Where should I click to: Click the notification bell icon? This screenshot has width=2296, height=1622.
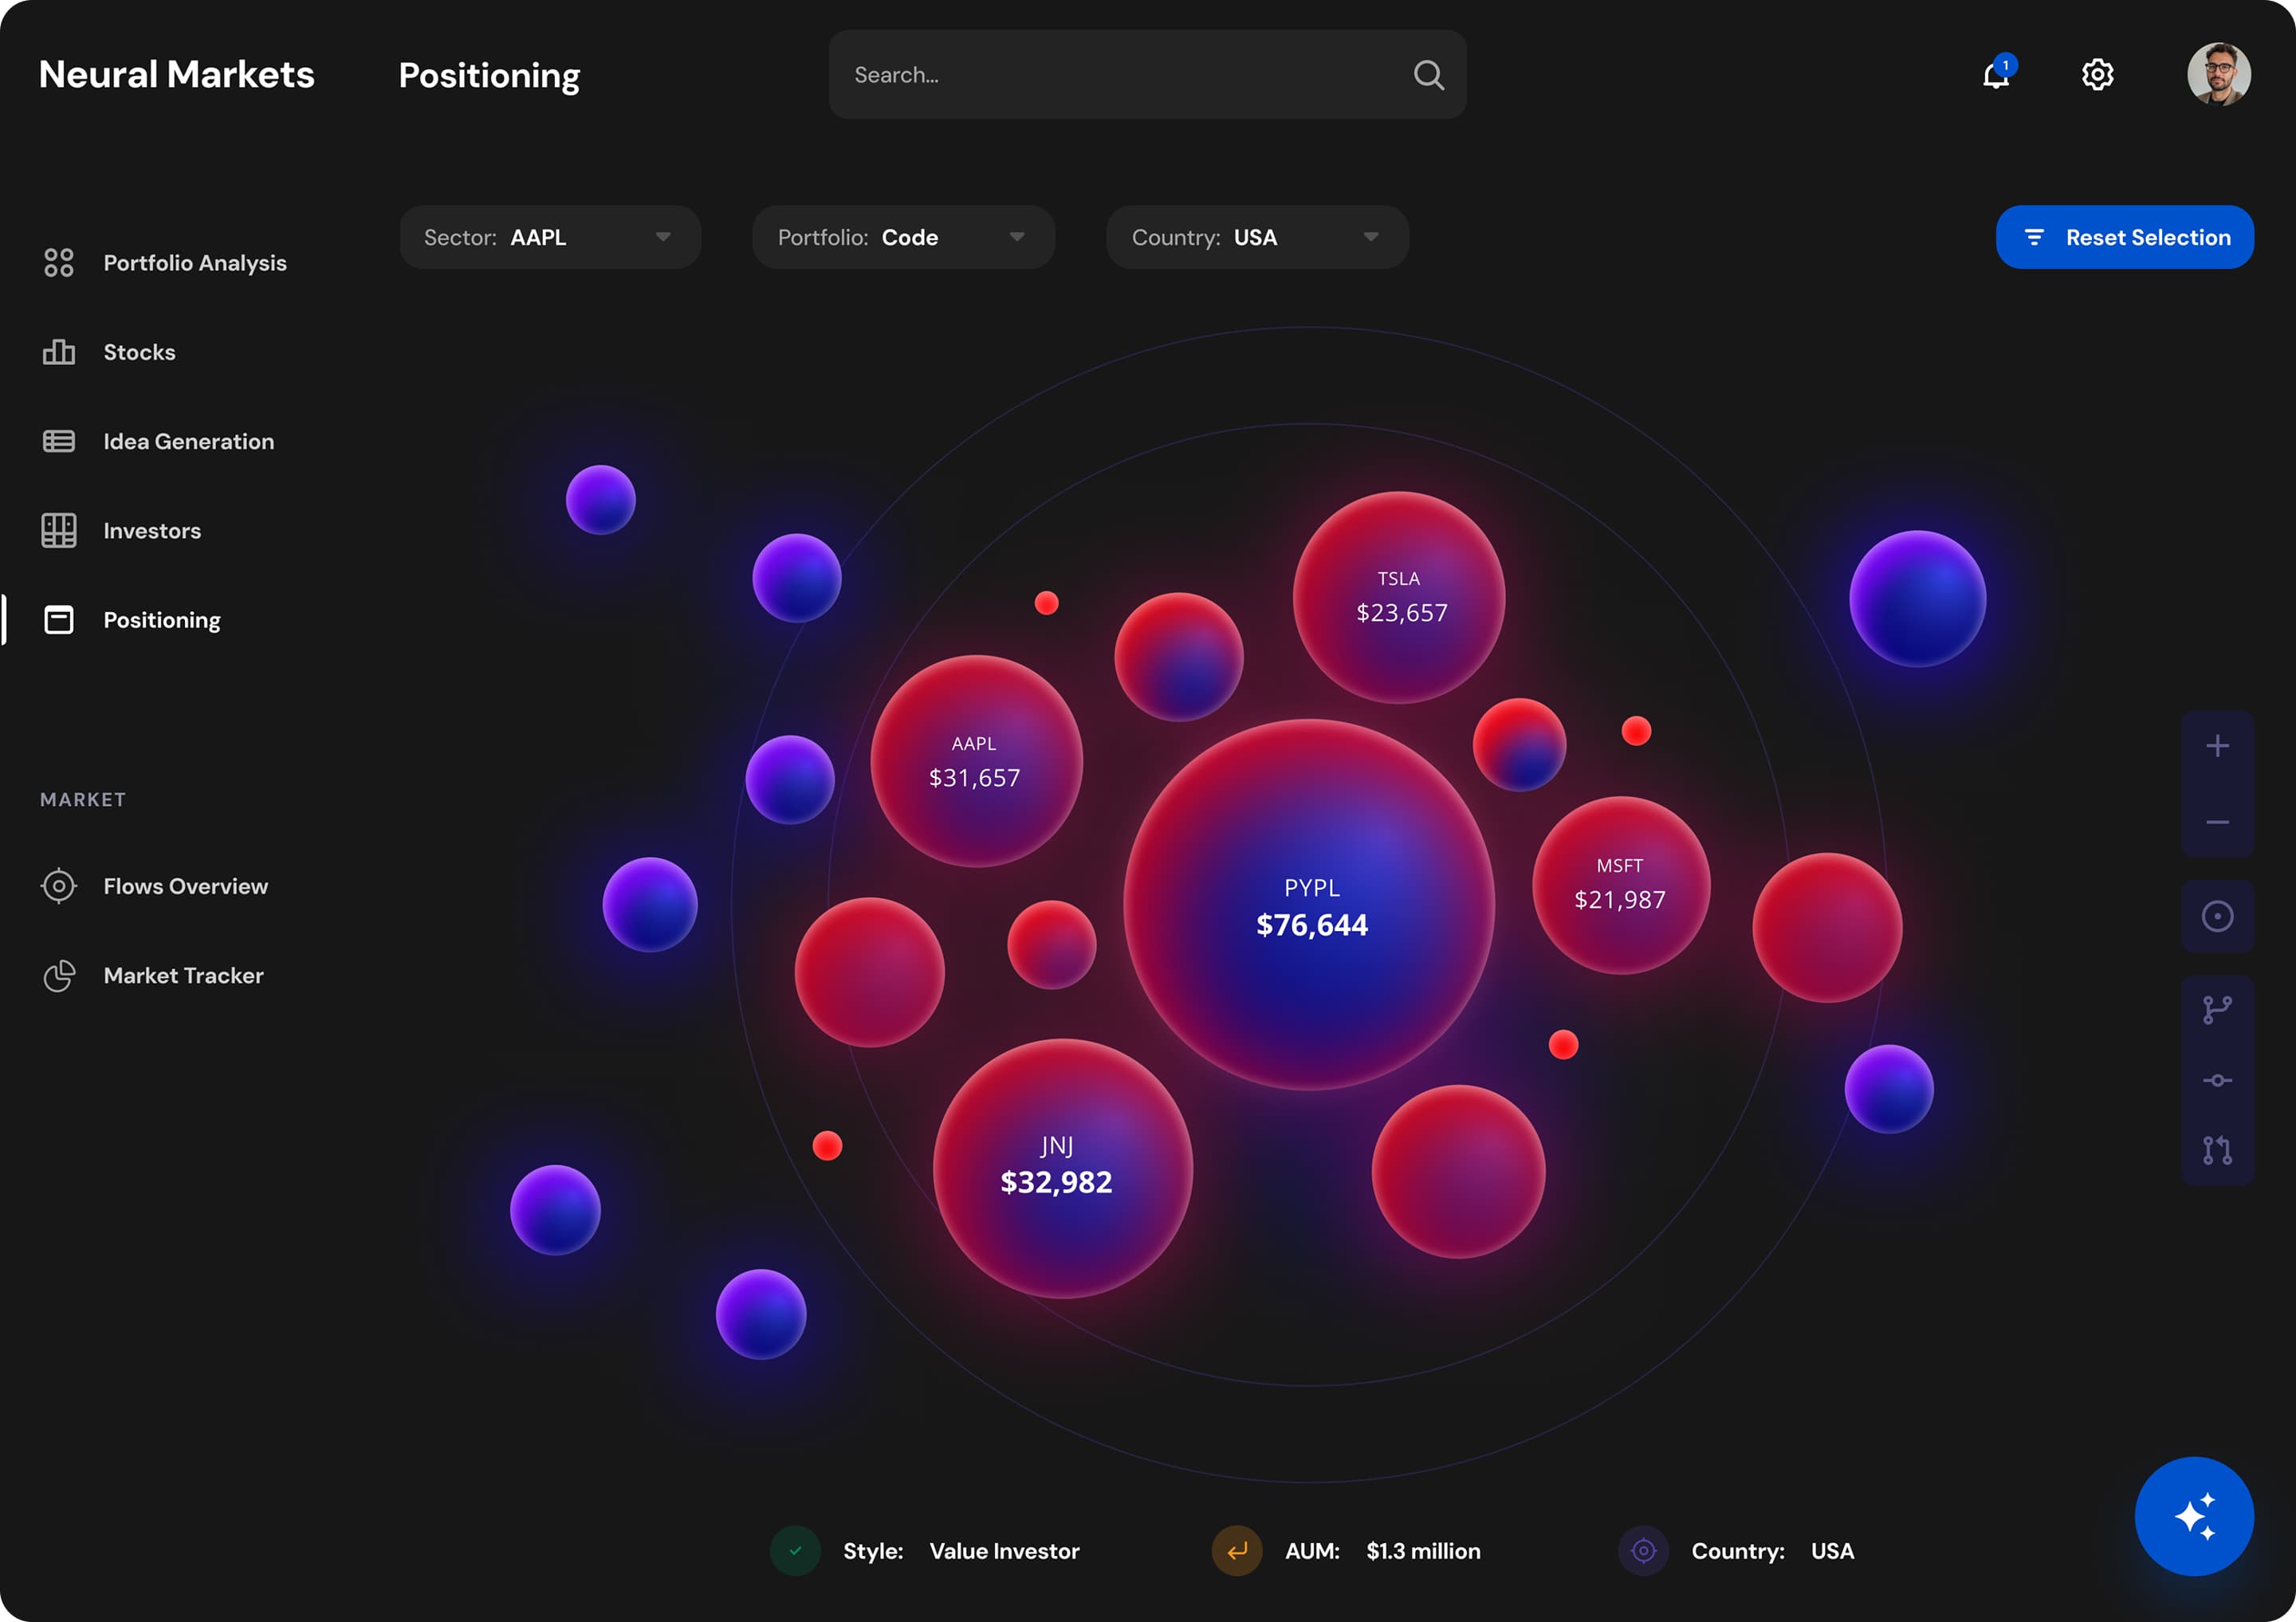tap(1995, 75)
